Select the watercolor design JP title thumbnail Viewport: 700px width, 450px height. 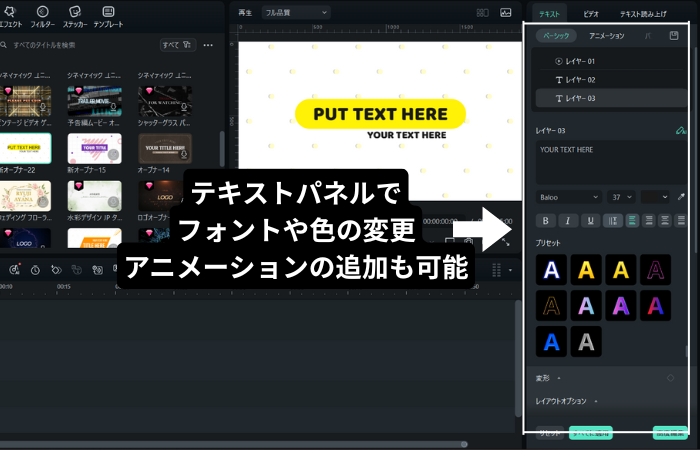point(94,196)
